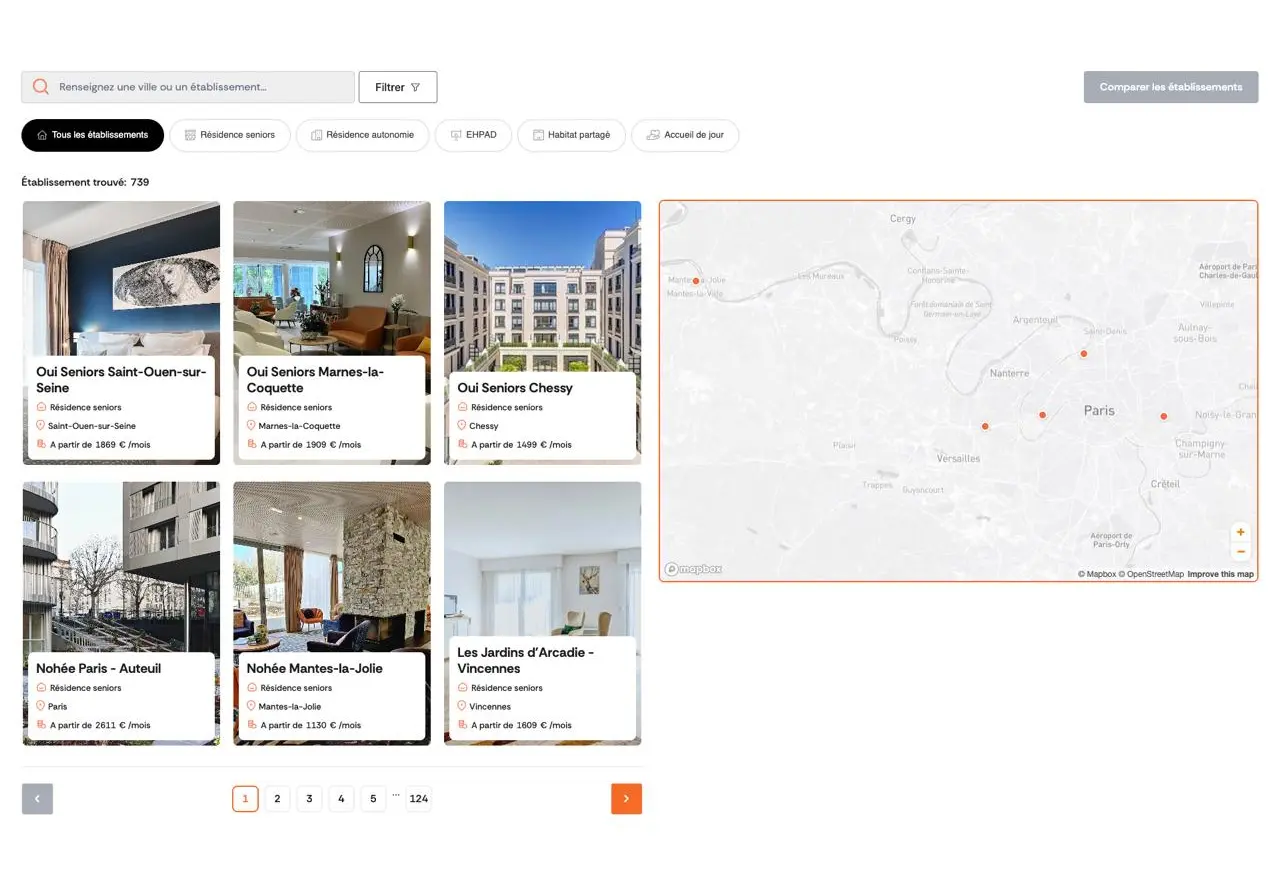1280x873 pixels.
Task: Open the Oui Seniors Chessy title
Action: click(515, 388)
